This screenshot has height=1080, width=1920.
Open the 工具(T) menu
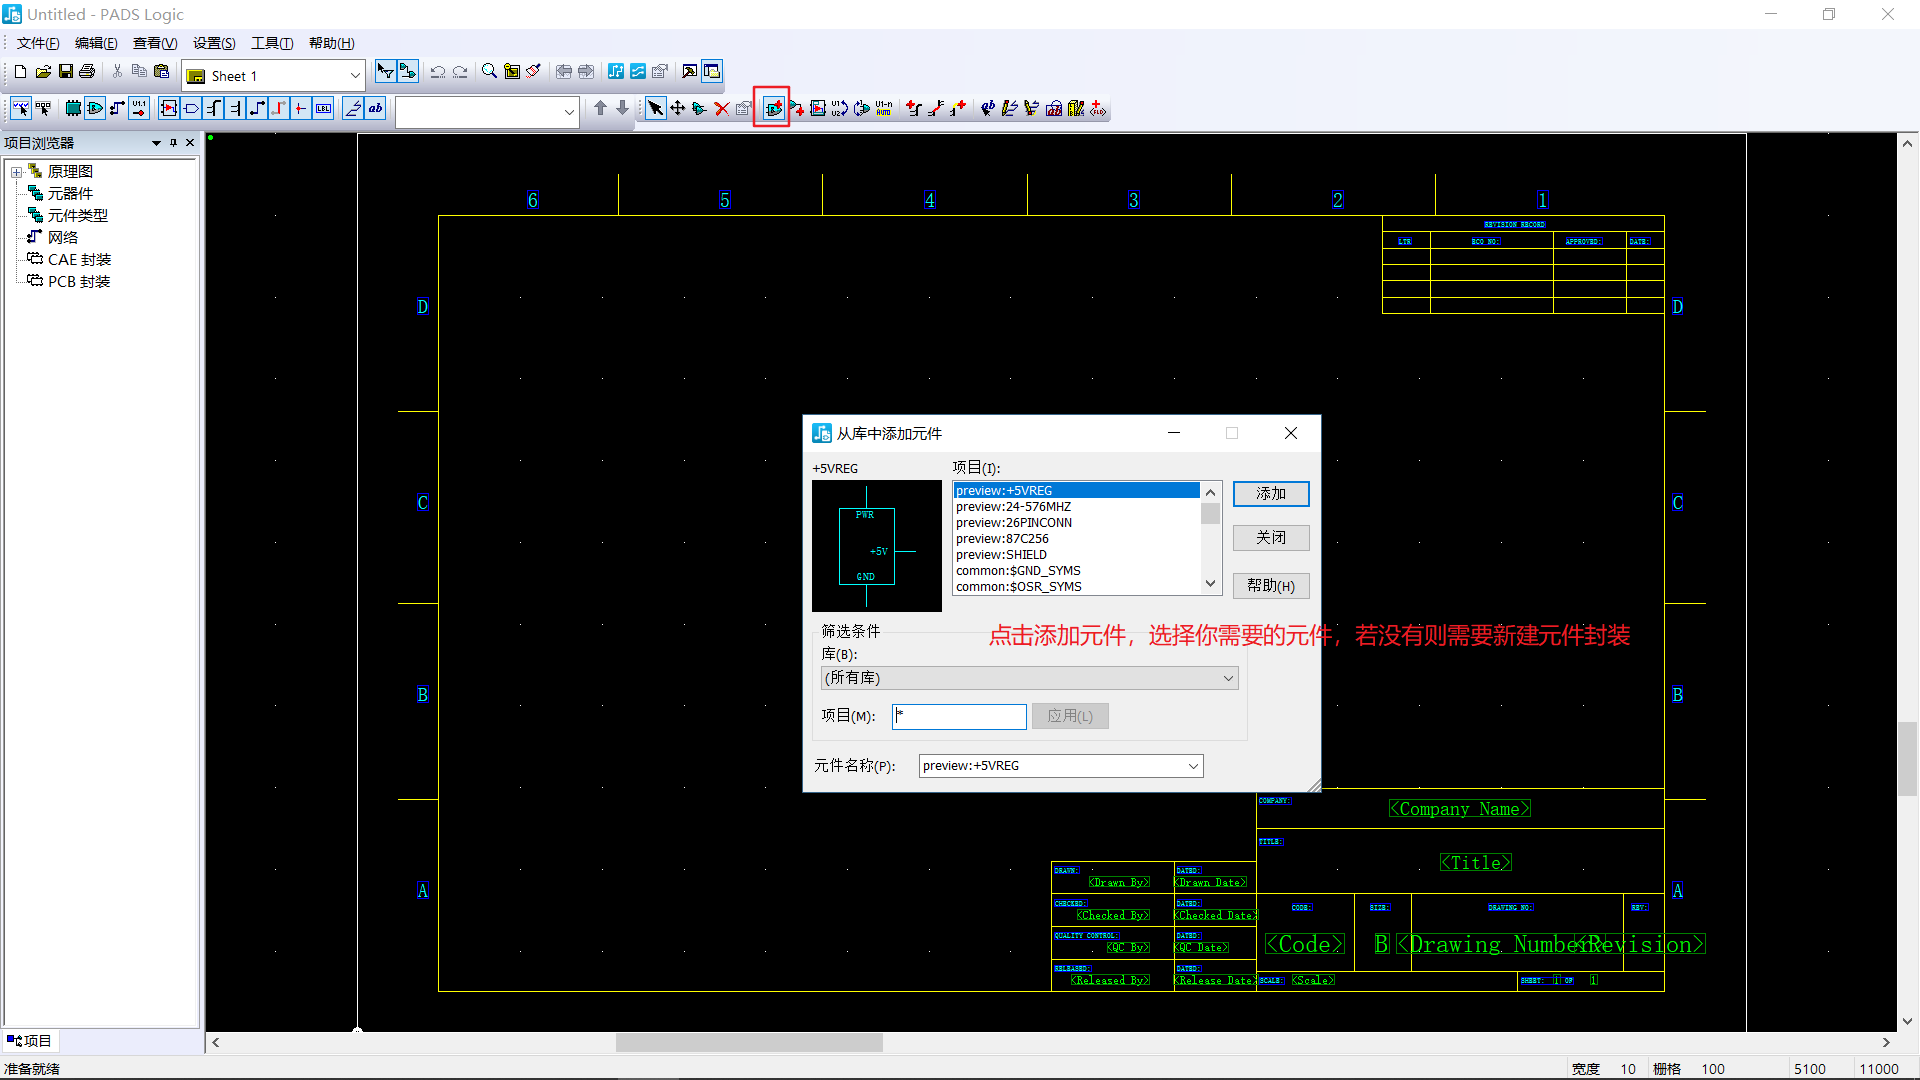[270, 43]
